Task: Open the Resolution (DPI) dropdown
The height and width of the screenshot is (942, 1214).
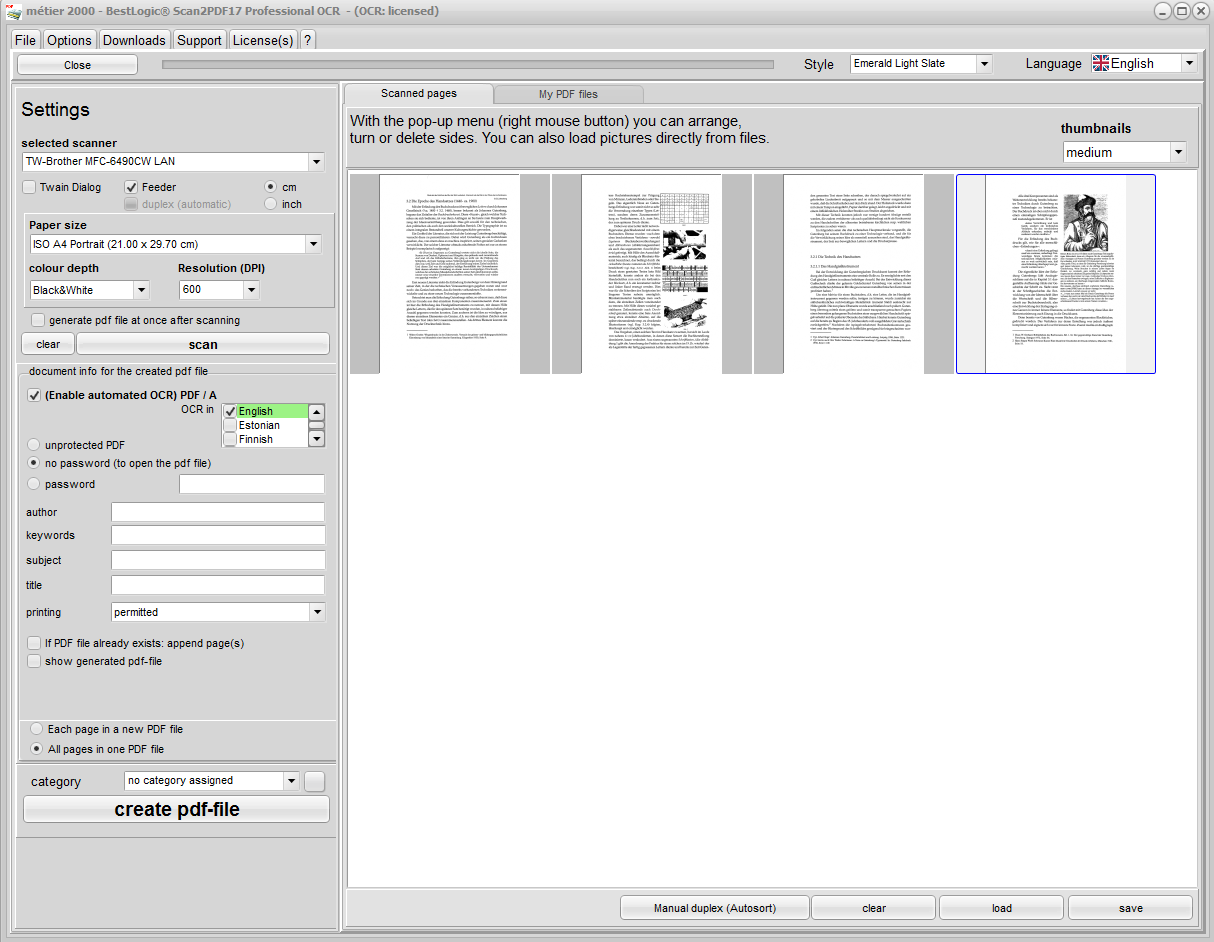Action: click(x=251, y=290)
